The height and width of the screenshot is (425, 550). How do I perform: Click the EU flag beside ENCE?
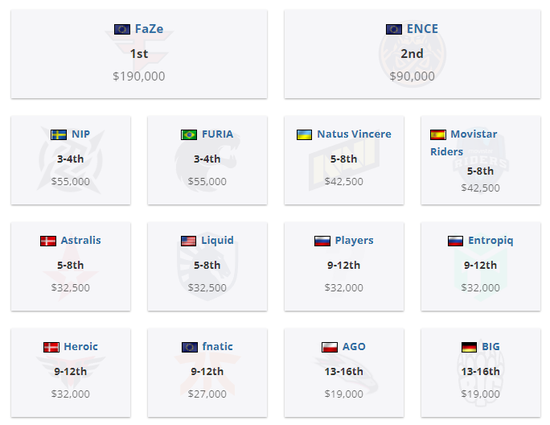(x=394, y=29)
